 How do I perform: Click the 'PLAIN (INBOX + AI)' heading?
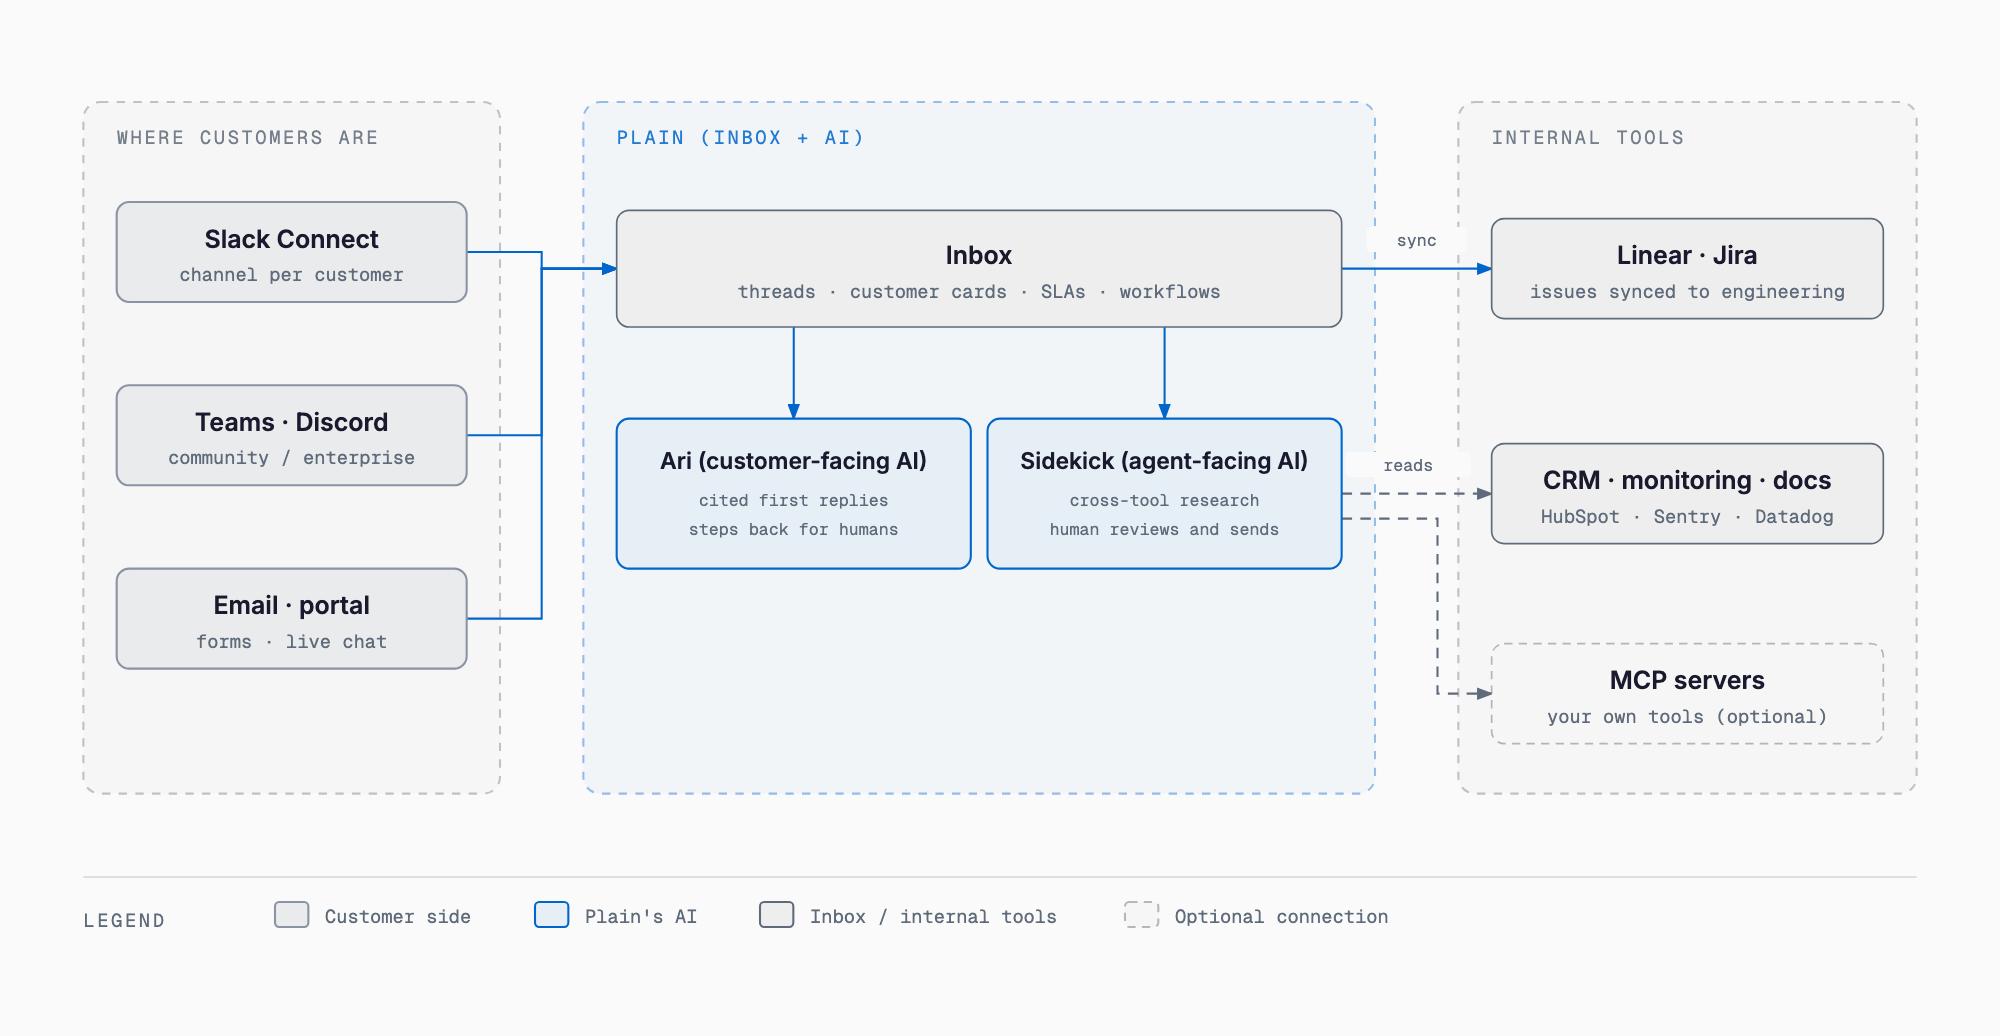(x=740, y=138)
